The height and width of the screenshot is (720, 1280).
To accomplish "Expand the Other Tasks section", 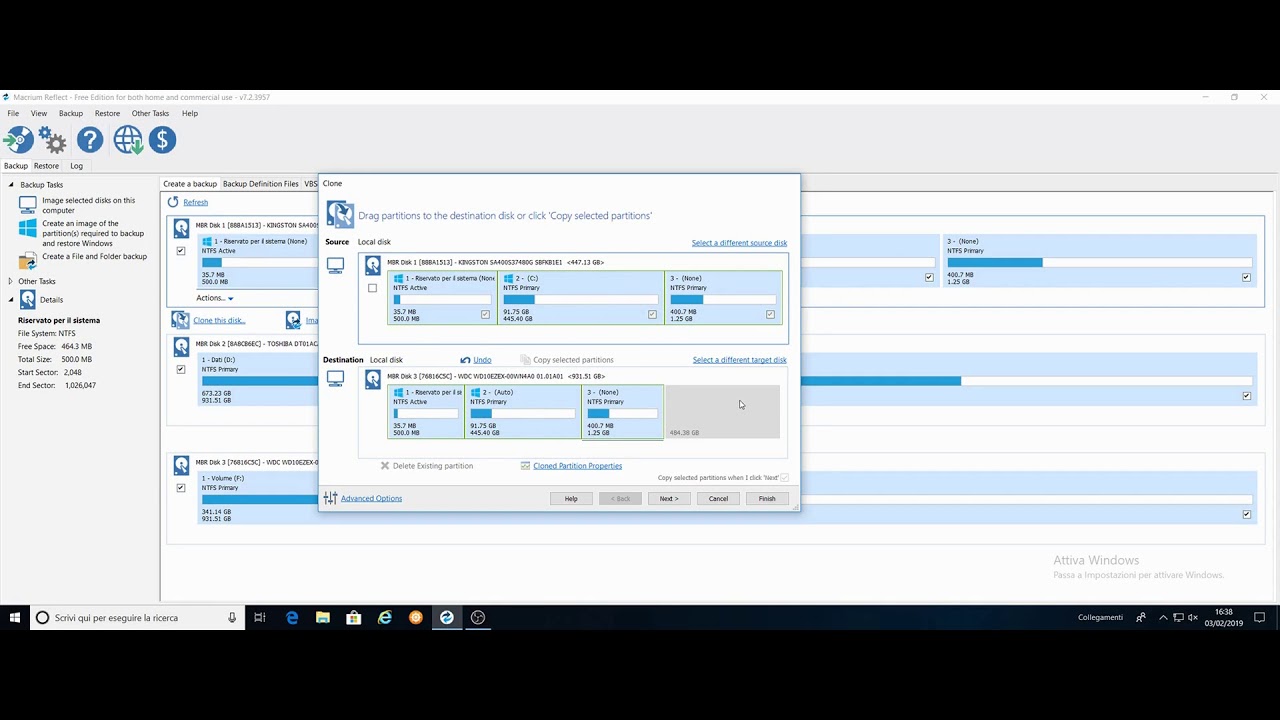I will (11, 281).
